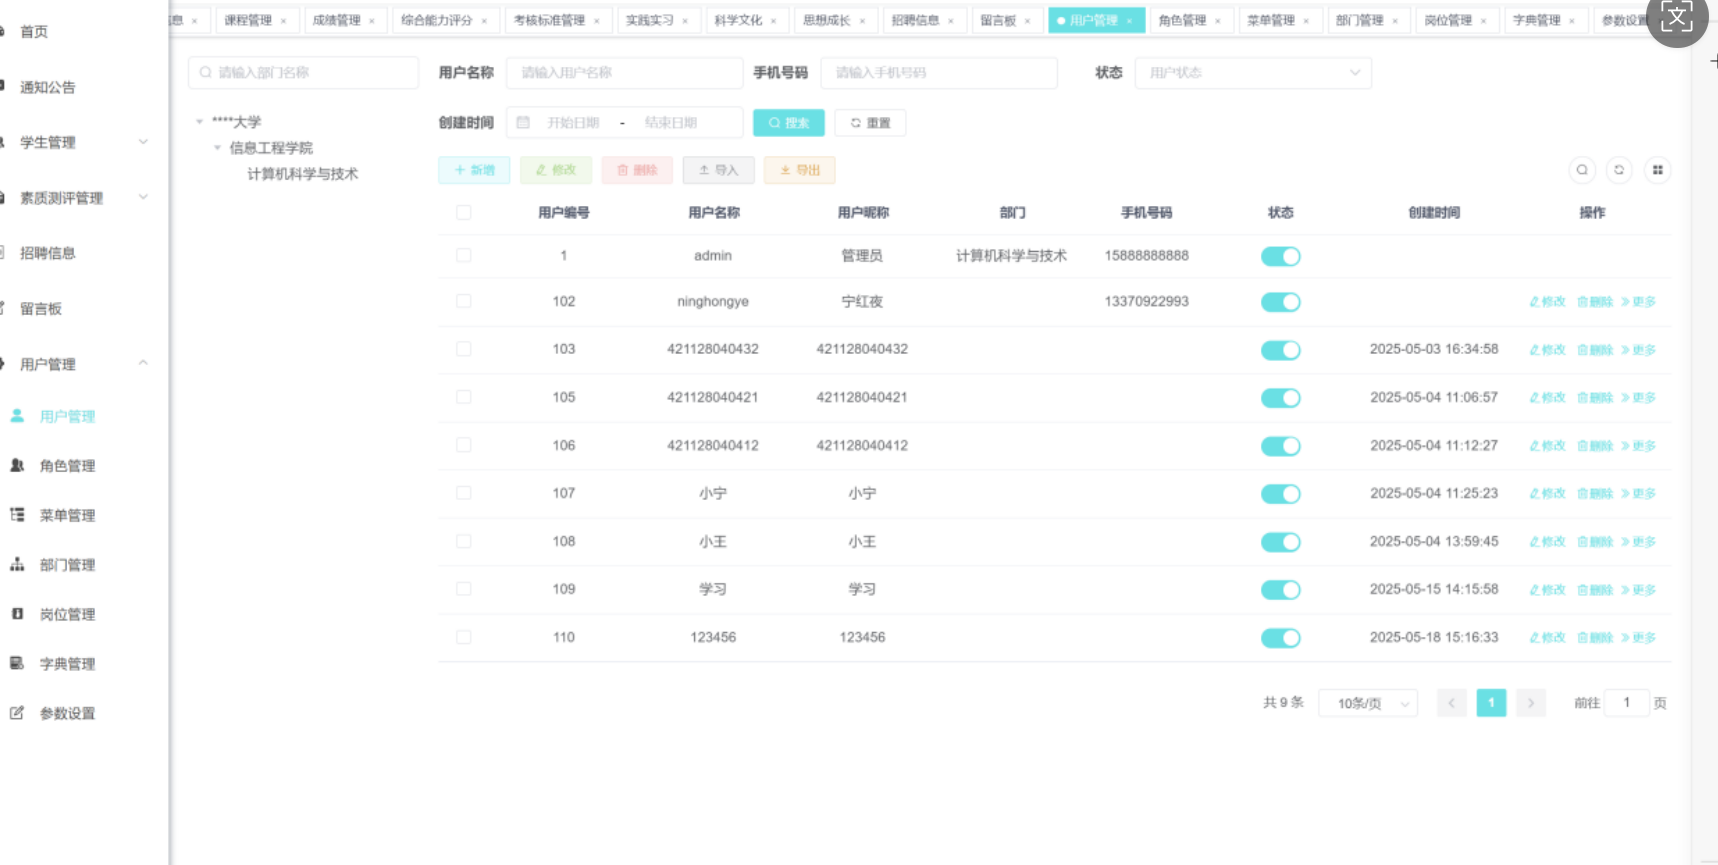Click 修改 for user ninghongye
Viewport: 1718px width, 865px height.
pos(1547,302)
